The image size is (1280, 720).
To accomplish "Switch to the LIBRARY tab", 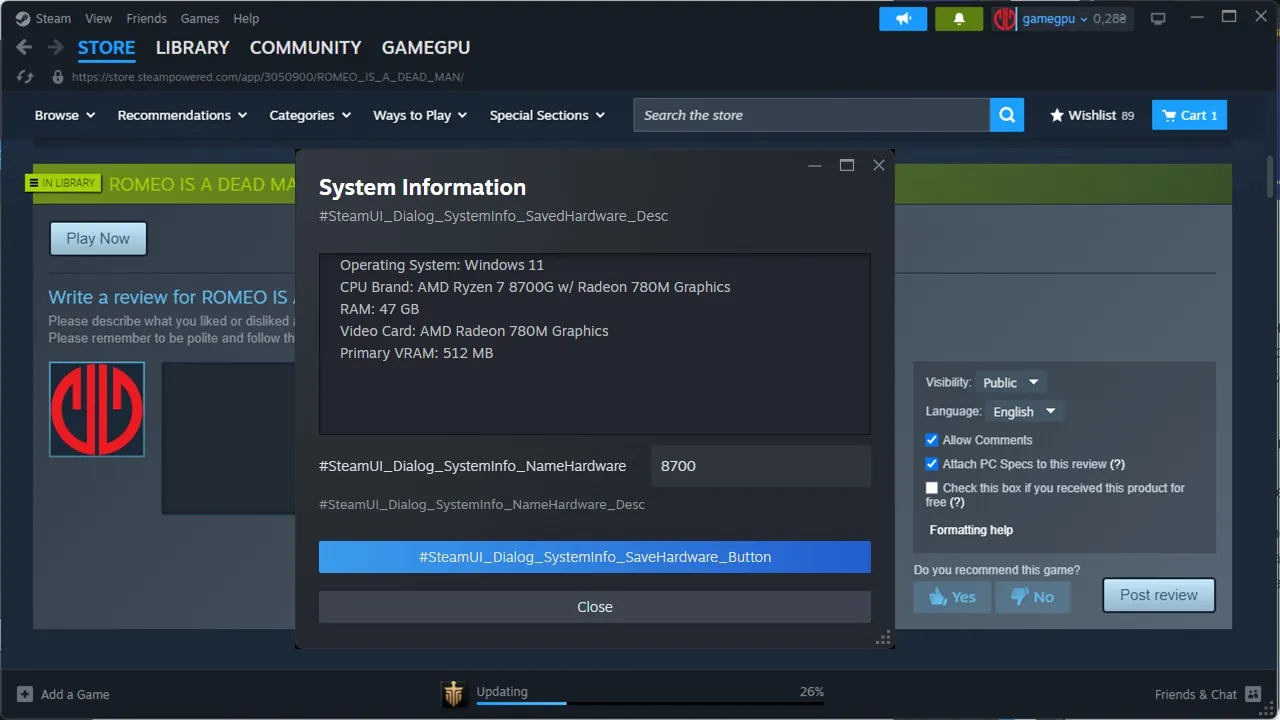I will coord(192,47).
